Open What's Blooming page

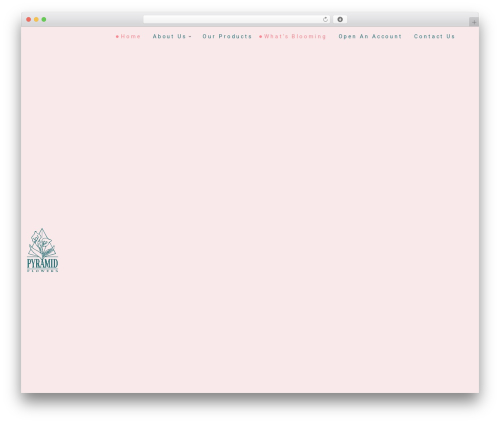295,36
